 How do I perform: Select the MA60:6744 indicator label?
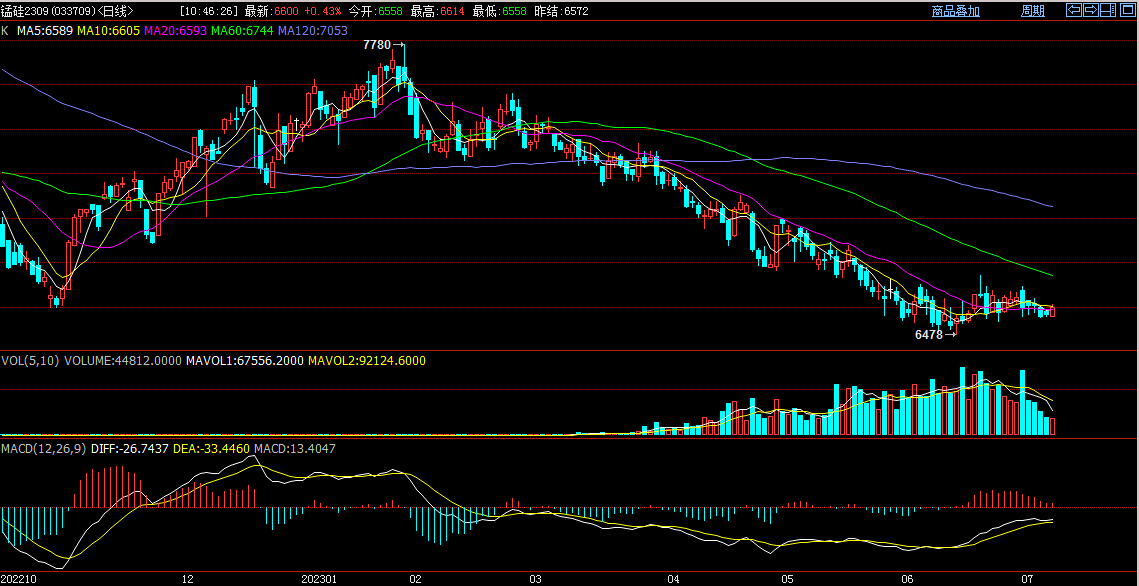click(x=243, y=30)
